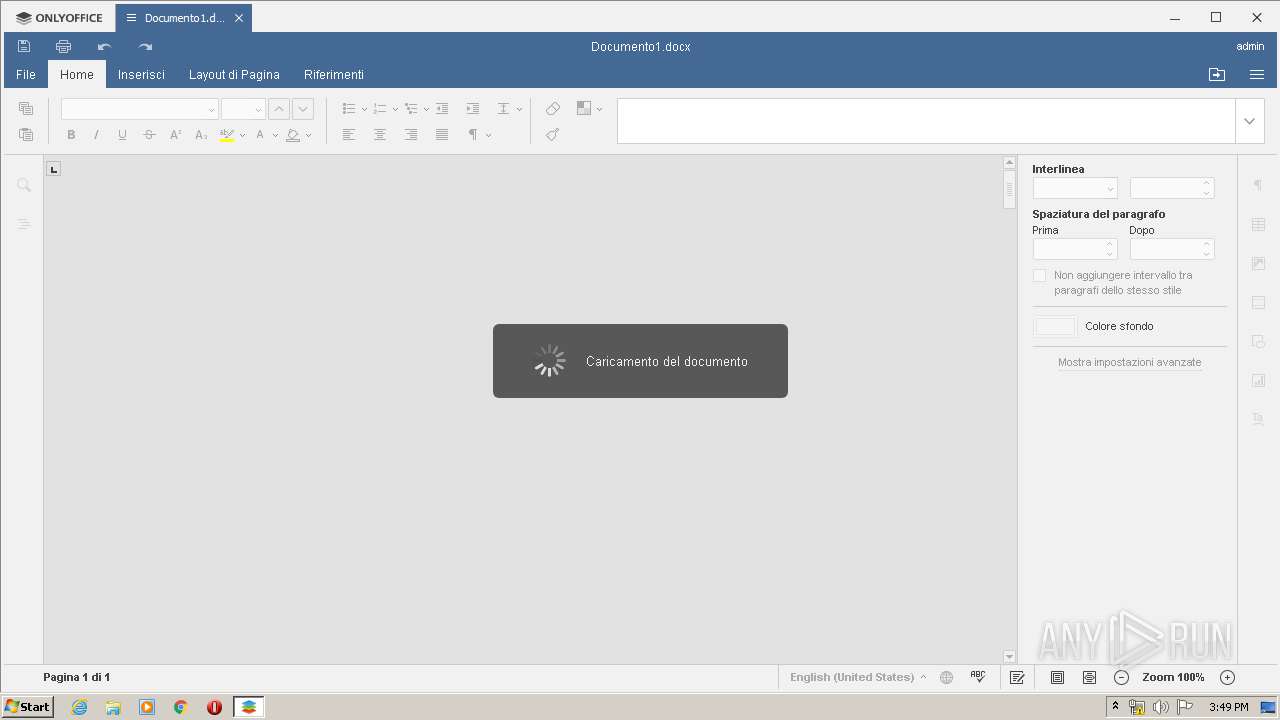Switch to the Inserisci tab
This screenshot has height=720, width=1280.
click(x=141, y=75)
